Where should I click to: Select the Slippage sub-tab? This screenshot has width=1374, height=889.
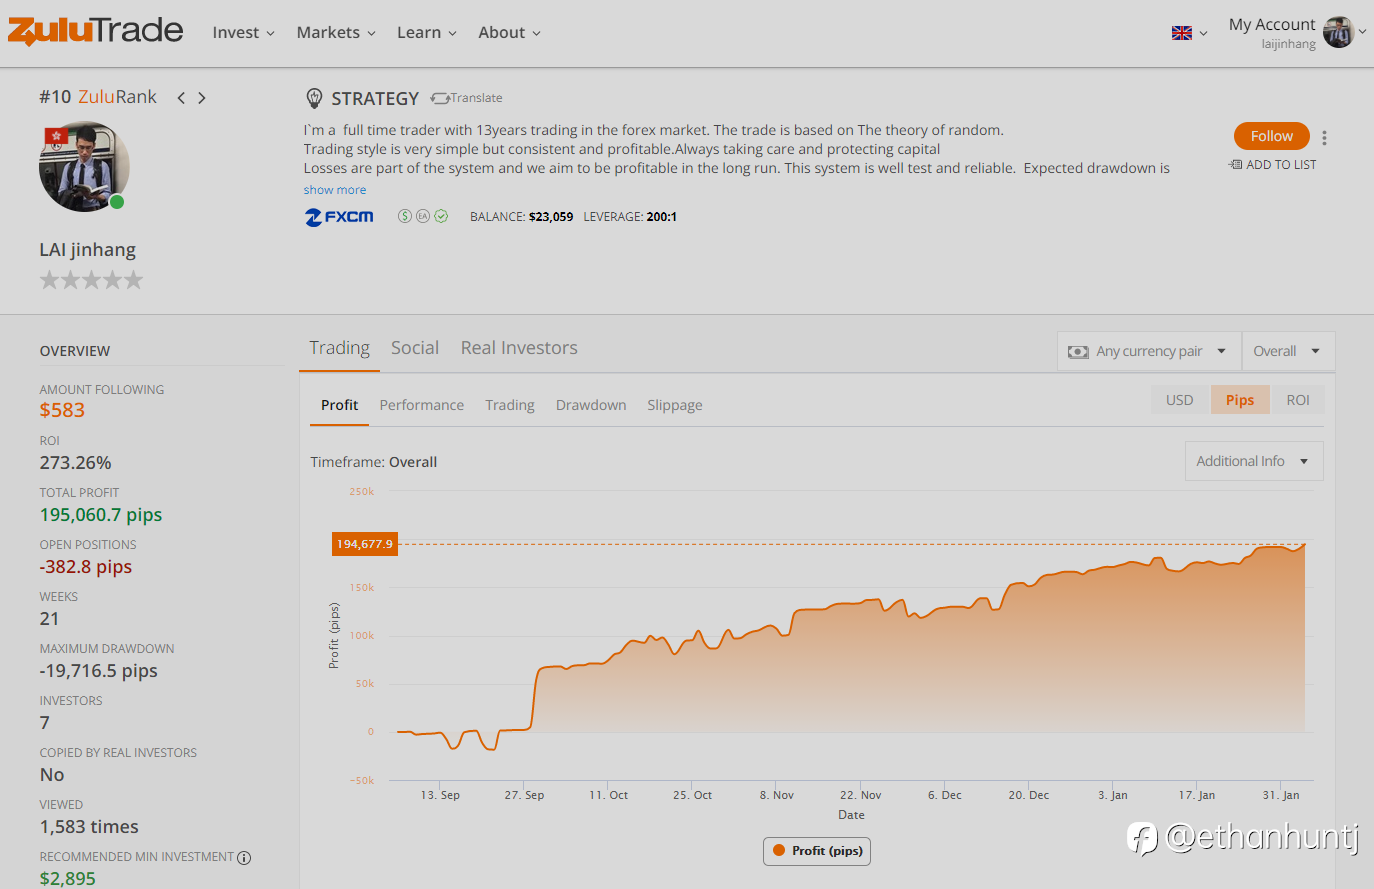pyautogui.click(x=675, y=405)
